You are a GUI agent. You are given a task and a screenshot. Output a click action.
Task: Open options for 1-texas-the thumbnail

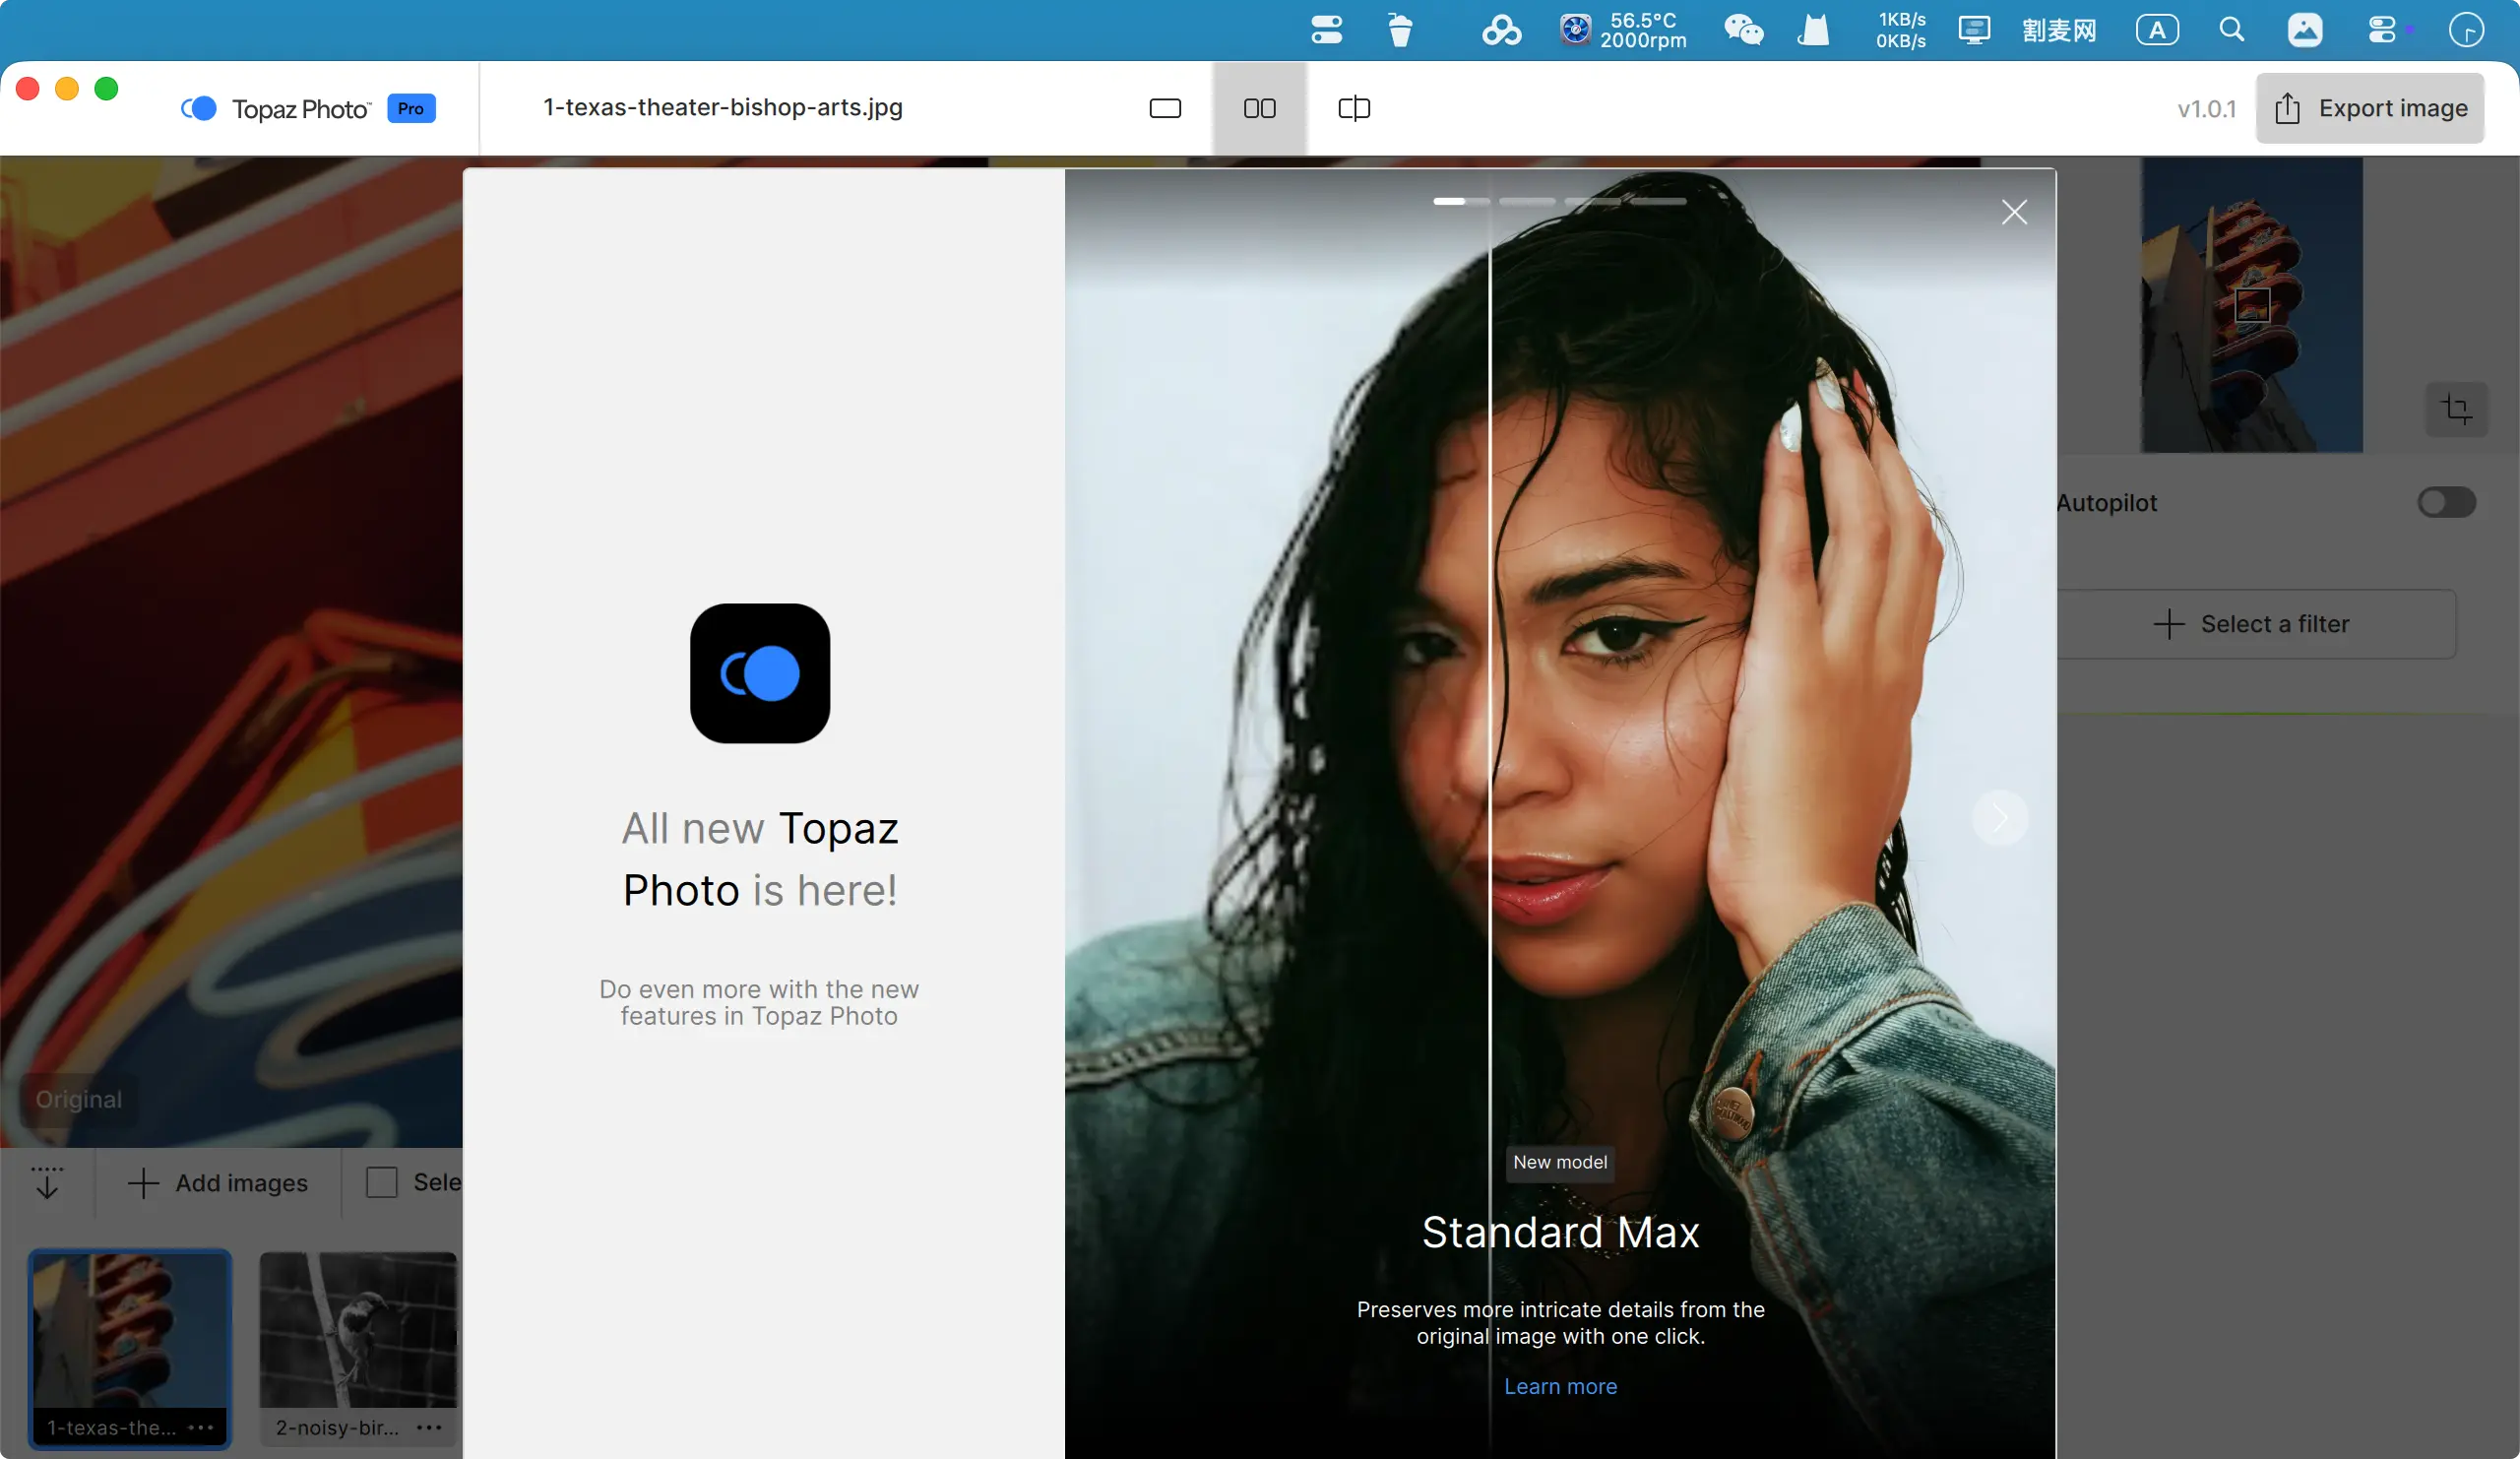(x=201, y=1428)
